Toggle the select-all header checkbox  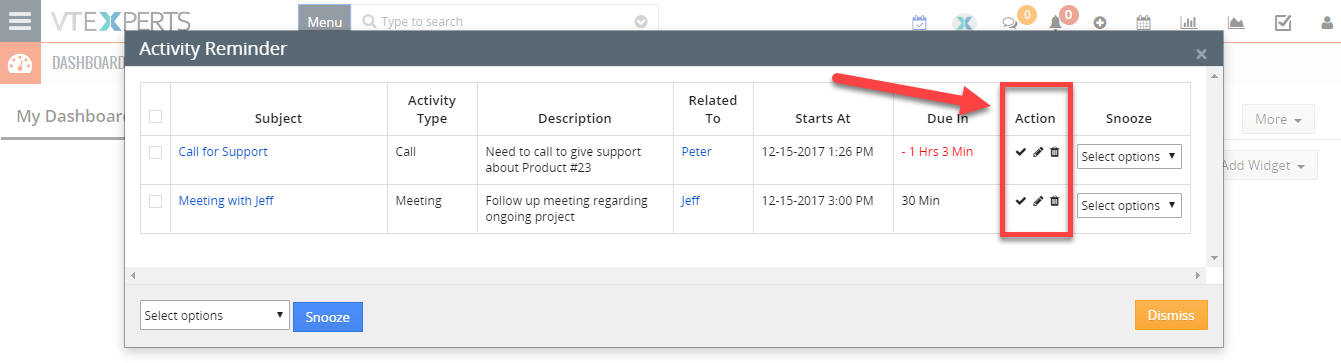[155, 116]
